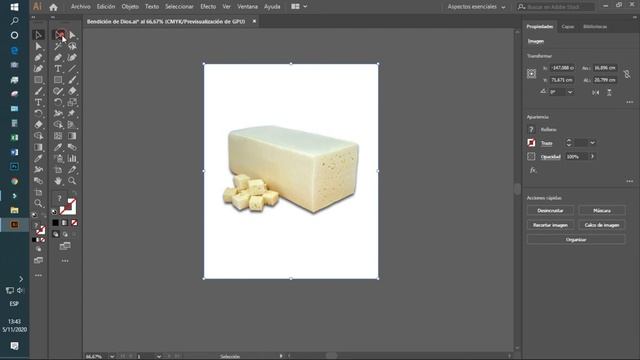Open the Trazo stroke weight dropdown
Viewport: 640px width, 360px height.
pos(592,143)
